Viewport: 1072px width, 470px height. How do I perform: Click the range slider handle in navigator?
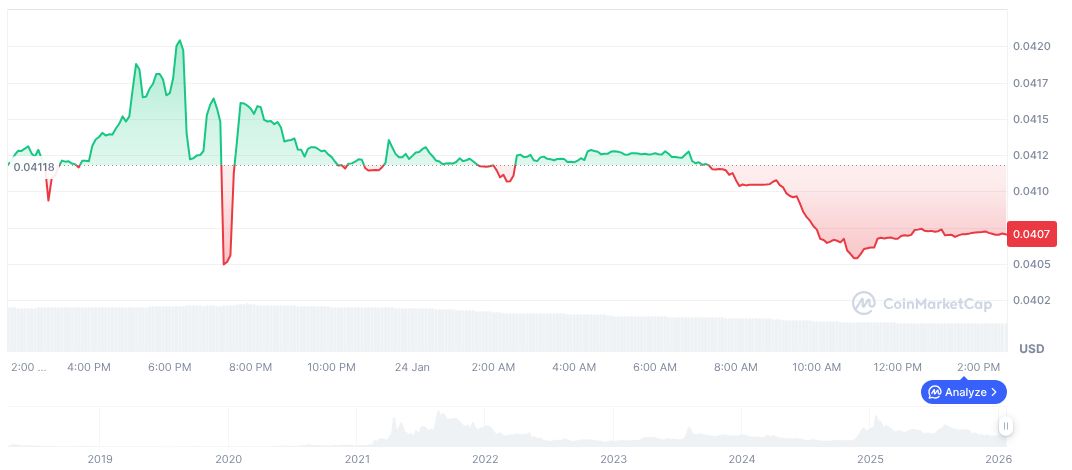(1006, 427)
